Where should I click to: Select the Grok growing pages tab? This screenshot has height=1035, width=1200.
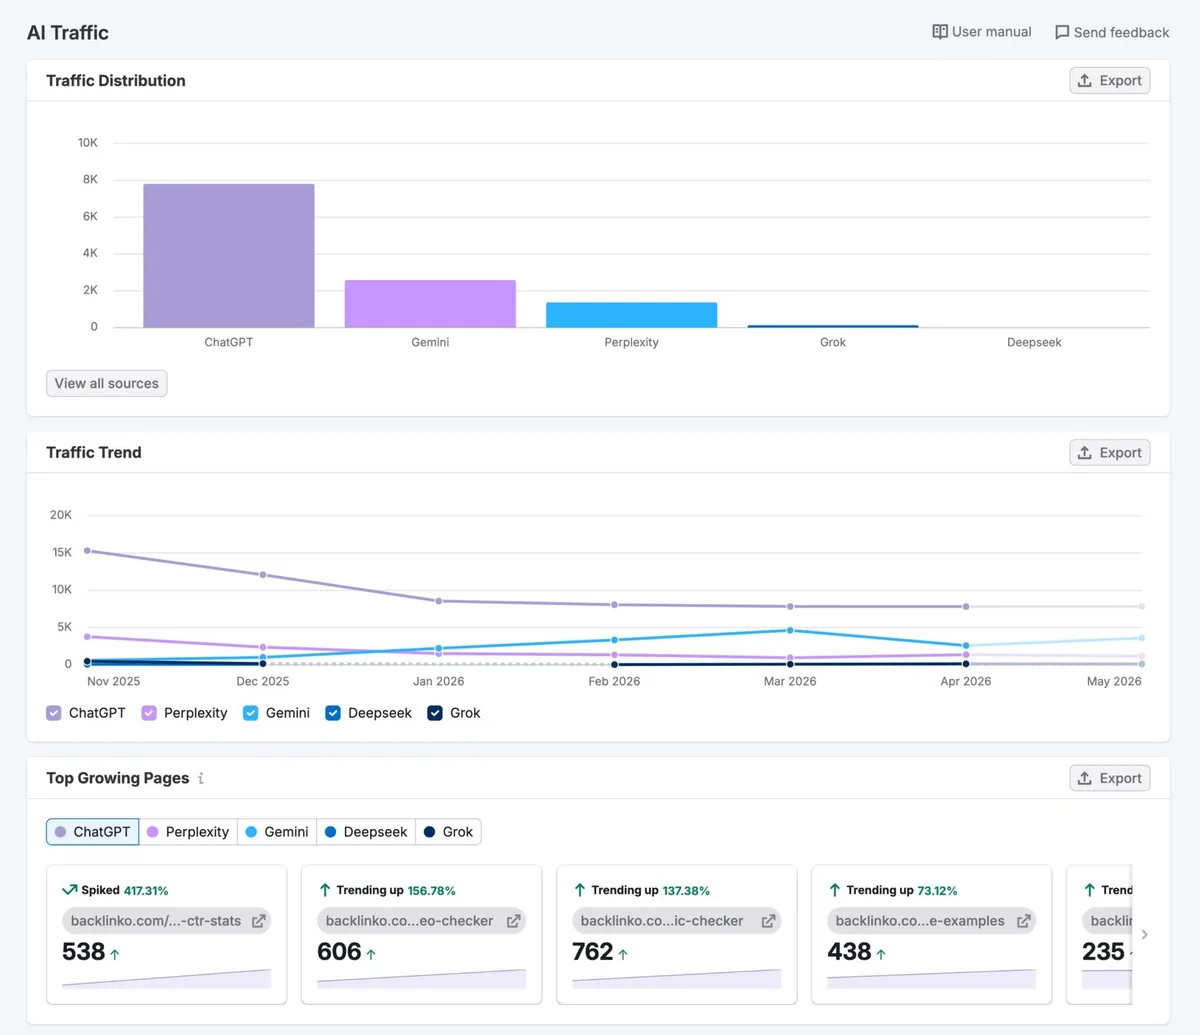point(448,832)
